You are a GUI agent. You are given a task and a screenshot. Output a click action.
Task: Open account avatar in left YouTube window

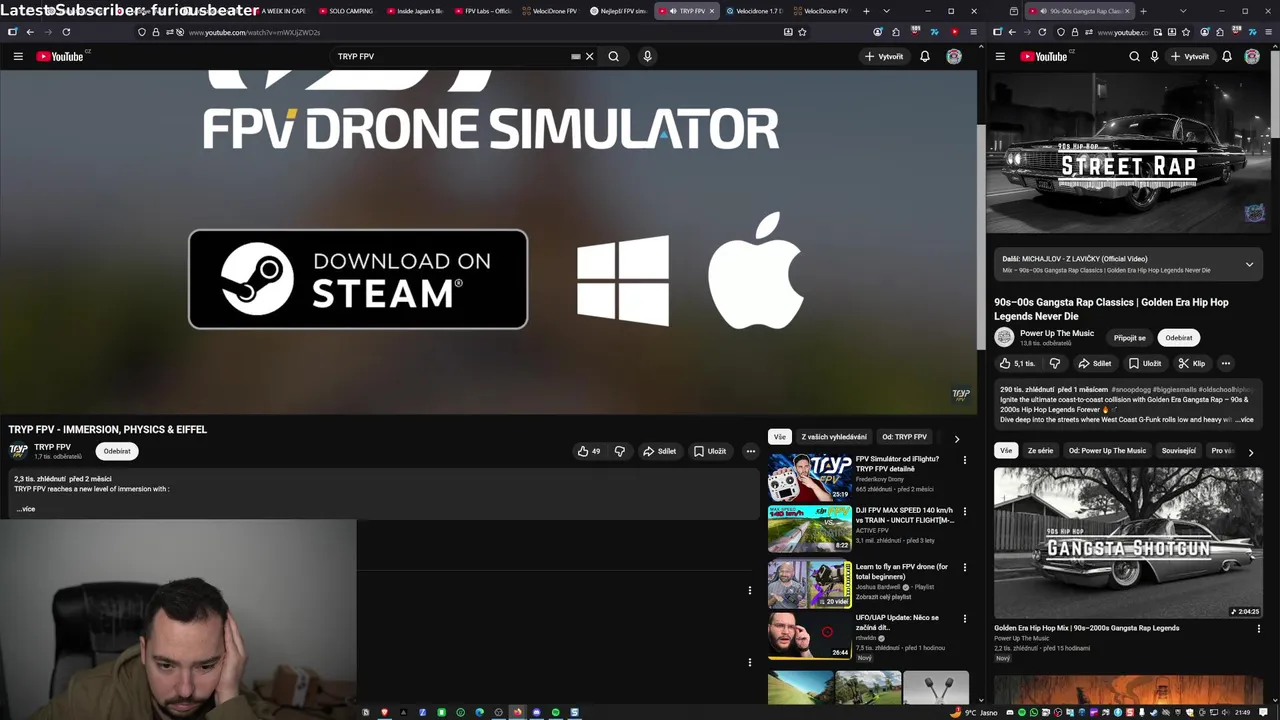click(954, 56)
